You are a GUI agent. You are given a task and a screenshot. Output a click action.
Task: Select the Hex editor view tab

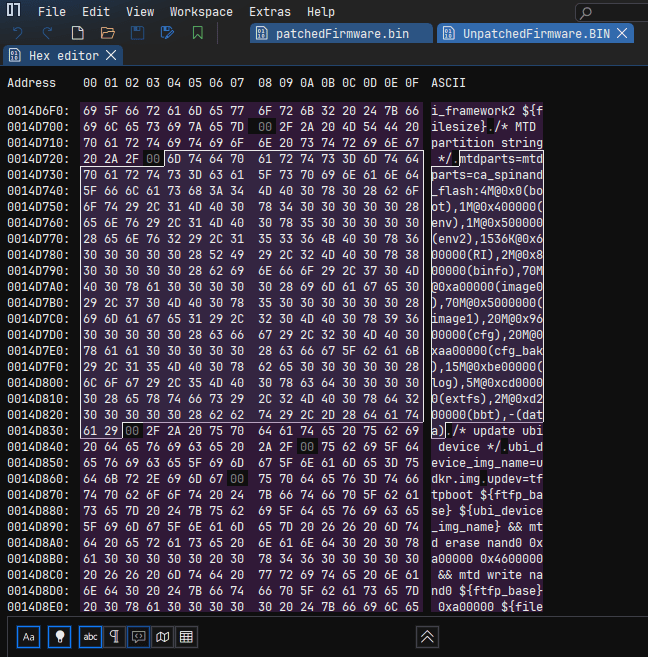[x=63, y=55]
